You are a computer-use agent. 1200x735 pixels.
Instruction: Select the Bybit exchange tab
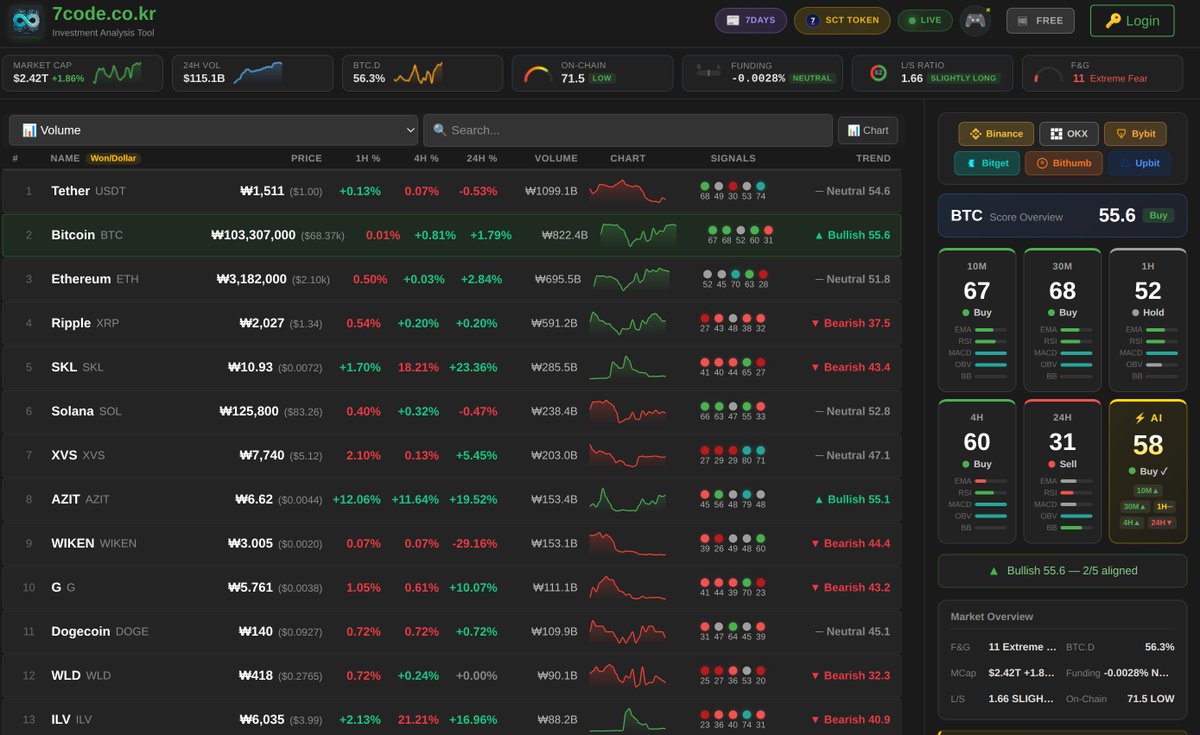1135,134
